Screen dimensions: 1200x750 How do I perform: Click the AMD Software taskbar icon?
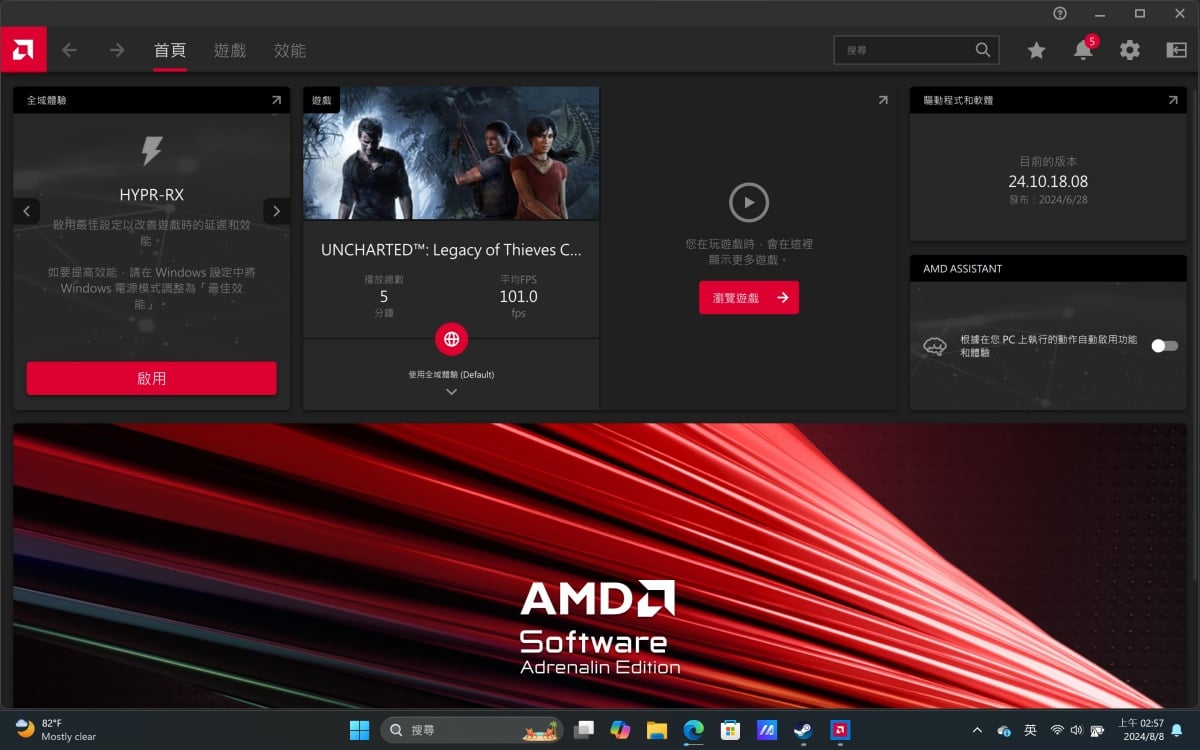(840, 730)
